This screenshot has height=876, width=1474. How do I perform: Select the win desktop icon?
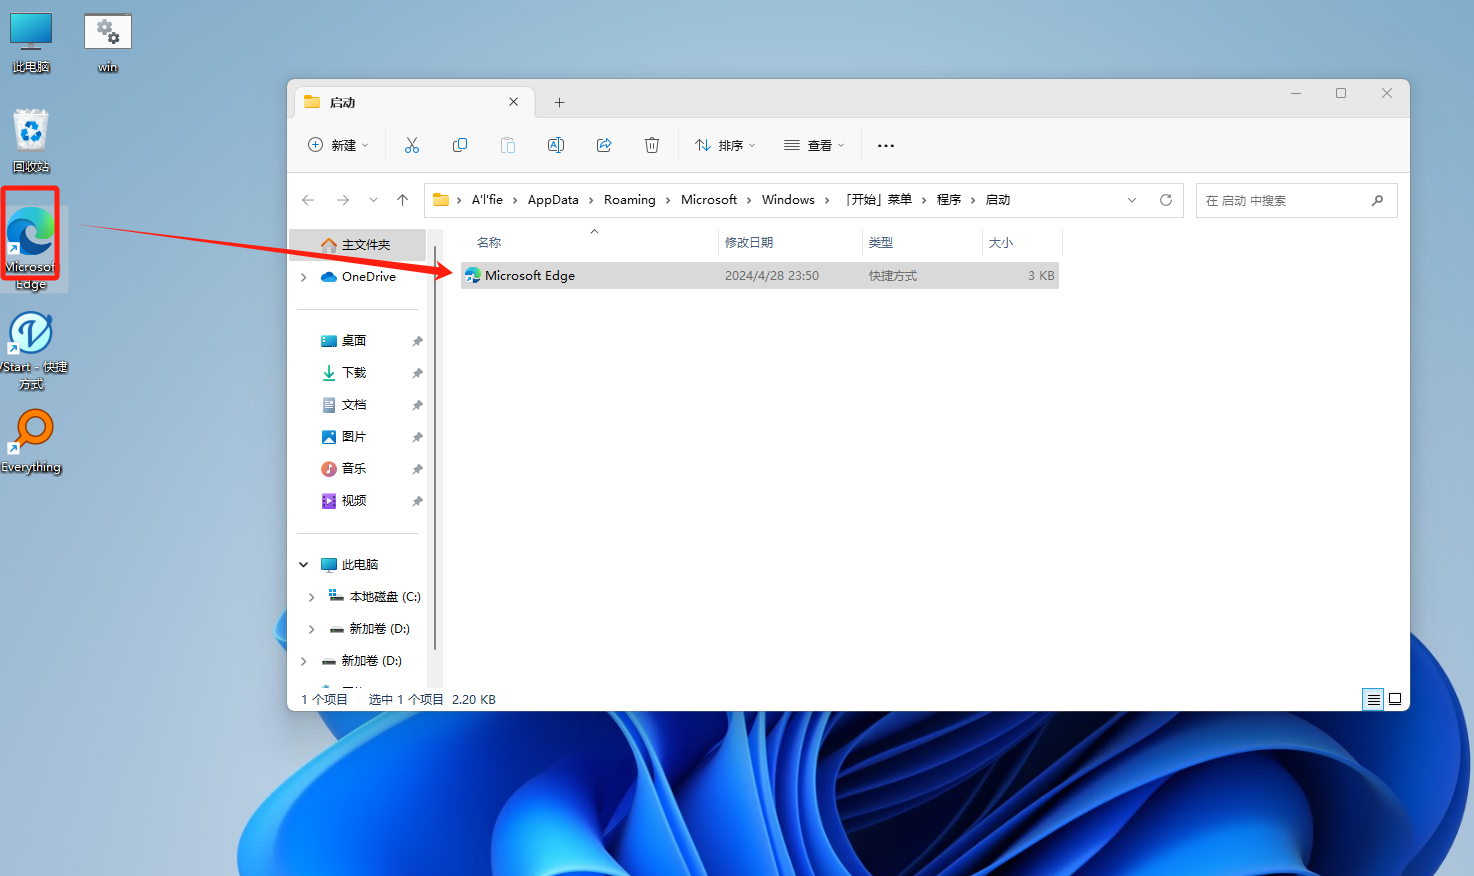click(108, 44)
